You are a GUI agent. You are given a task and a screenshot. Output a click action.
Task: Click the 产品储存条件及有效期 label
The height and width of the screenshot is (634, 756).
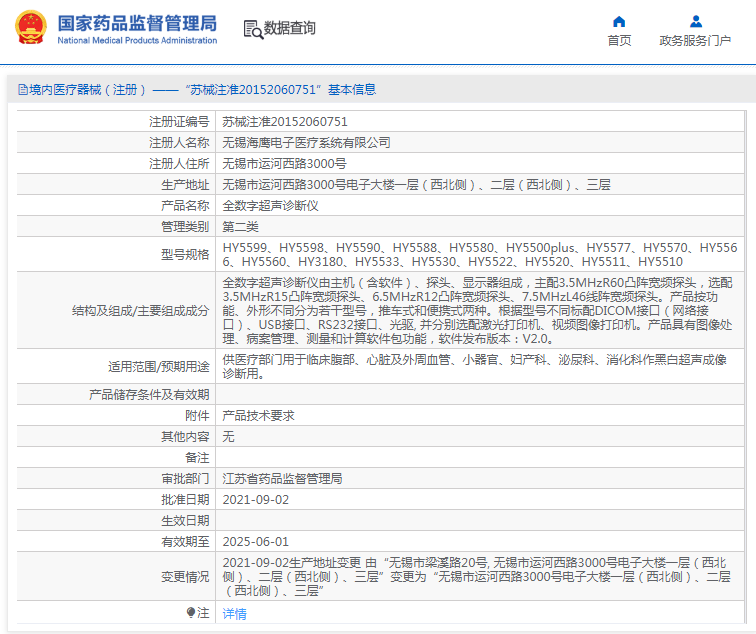tap(149, 394)
